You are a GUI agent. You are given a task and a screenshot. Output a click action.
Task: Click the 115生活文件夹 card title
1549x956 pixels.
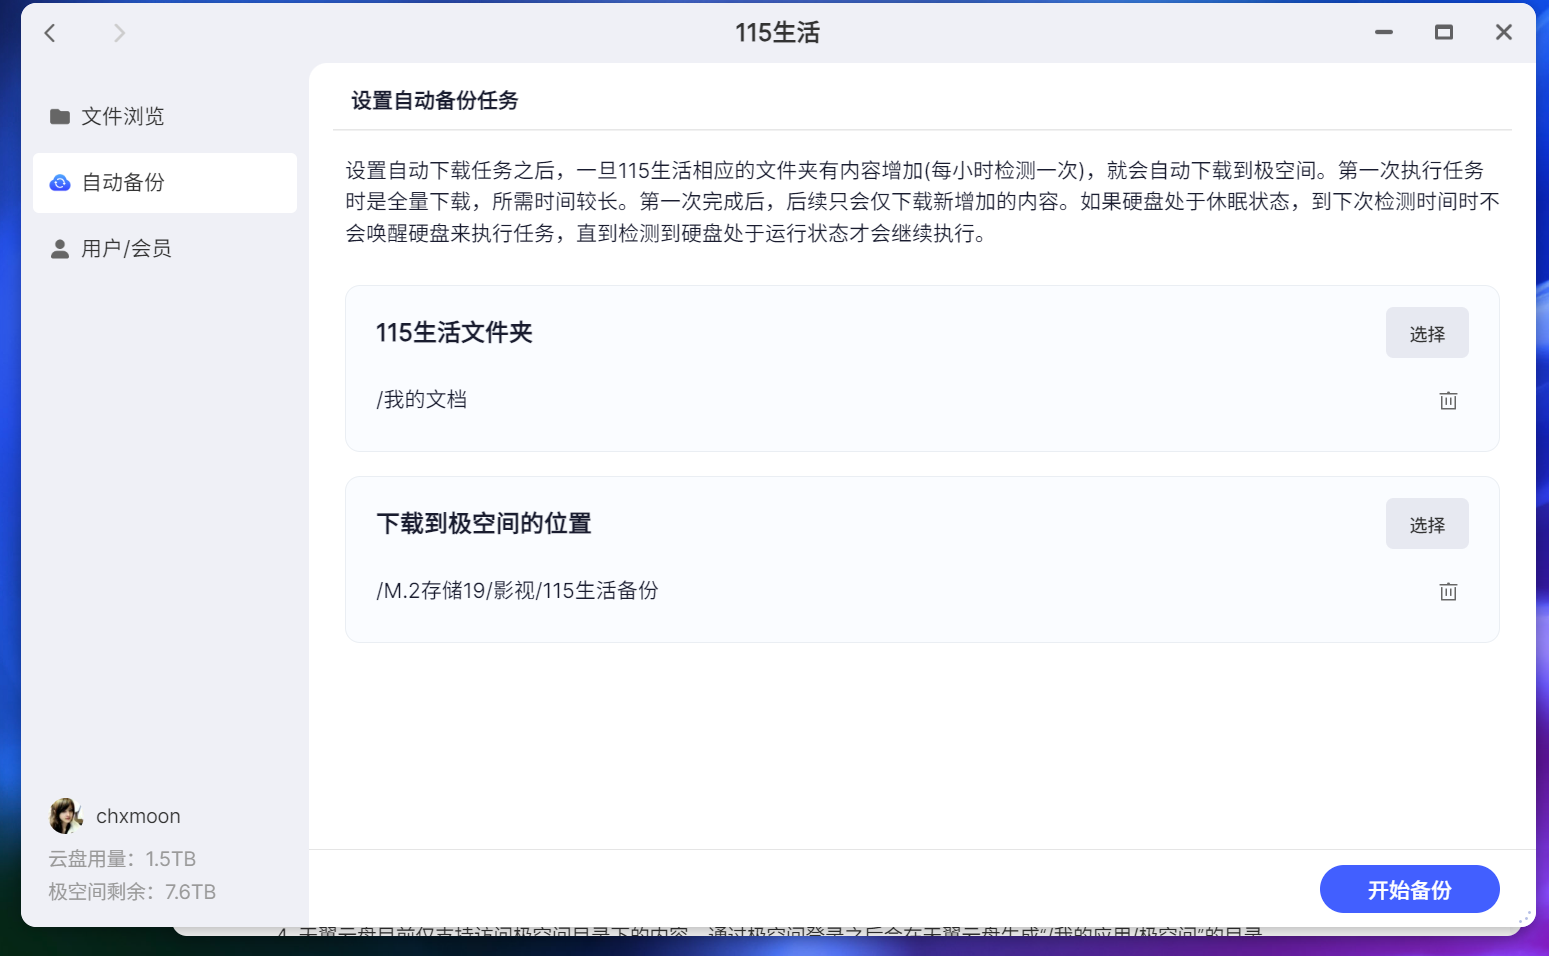click(454, 333)
